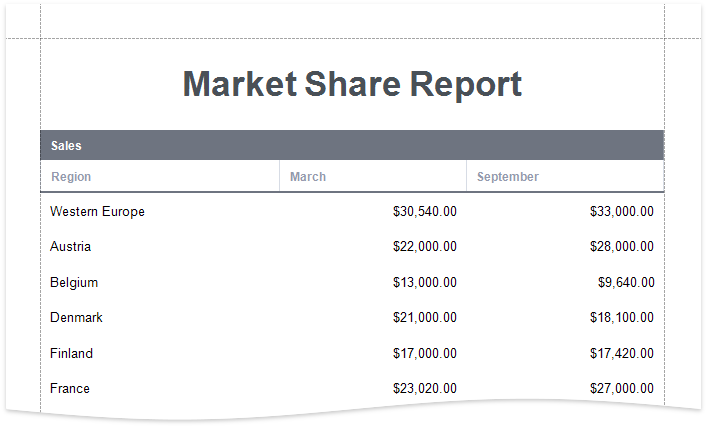
Task: Select the Western Europe row label
Action: pyautogui.click(x=97, y=212)
